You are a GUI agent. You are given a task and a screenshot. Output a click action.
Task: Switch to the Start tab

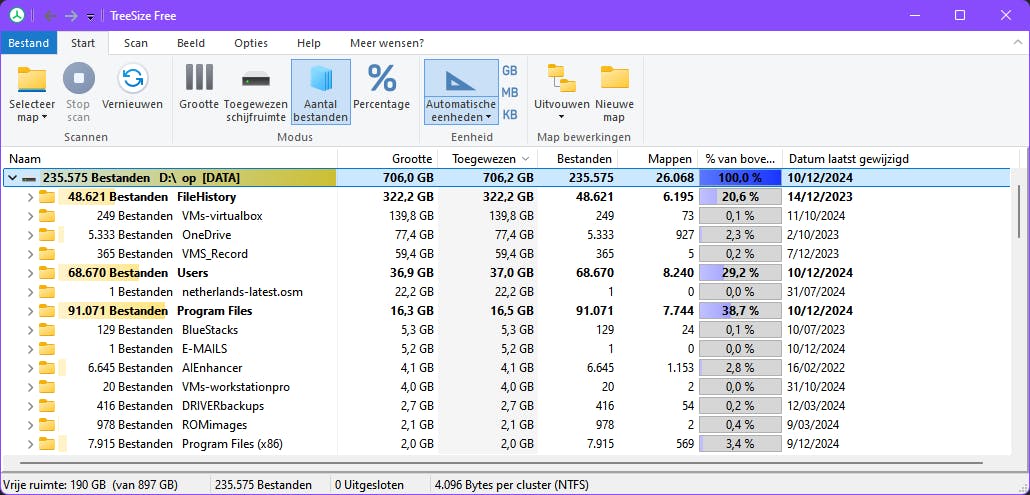coord(83,43)
